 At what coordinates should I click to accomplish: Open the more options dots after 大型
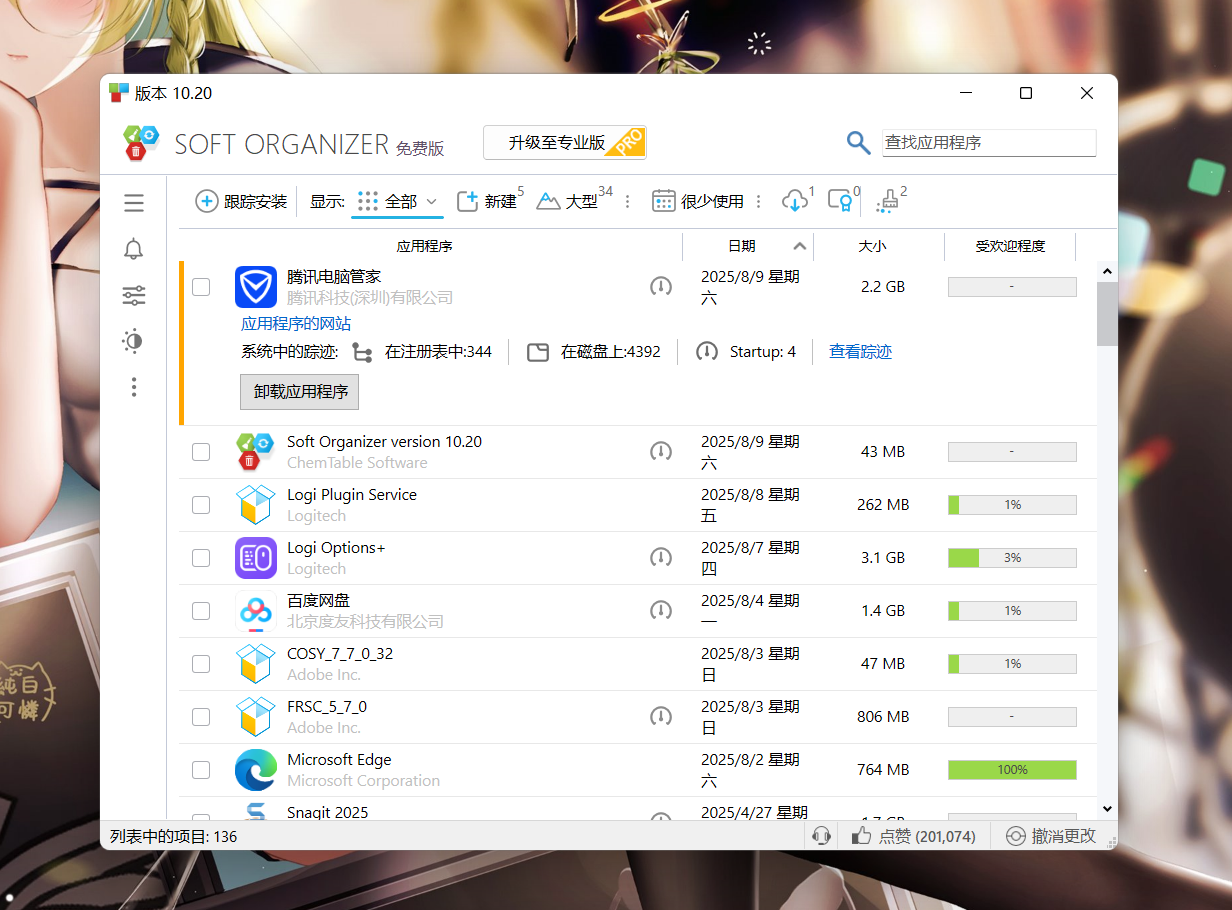point(628,201)
